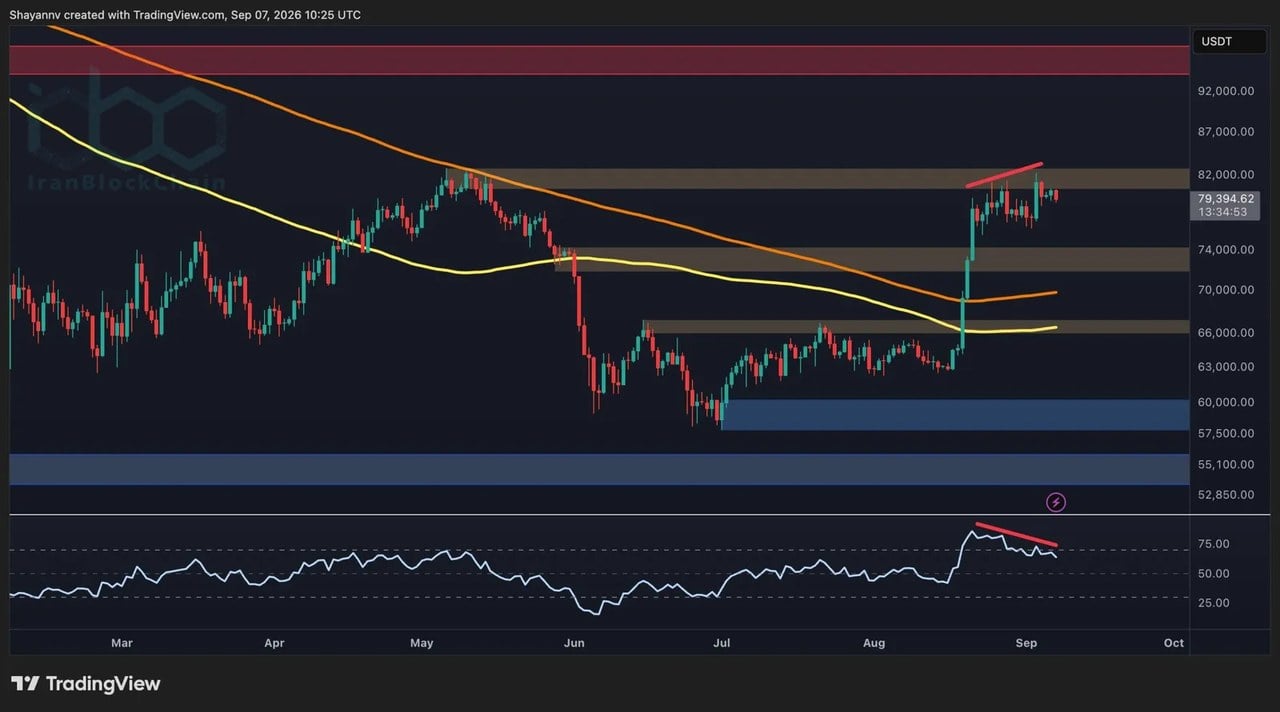Click the TradingView wordmark text
The image size is (1280, 712).
click(103, 684)
